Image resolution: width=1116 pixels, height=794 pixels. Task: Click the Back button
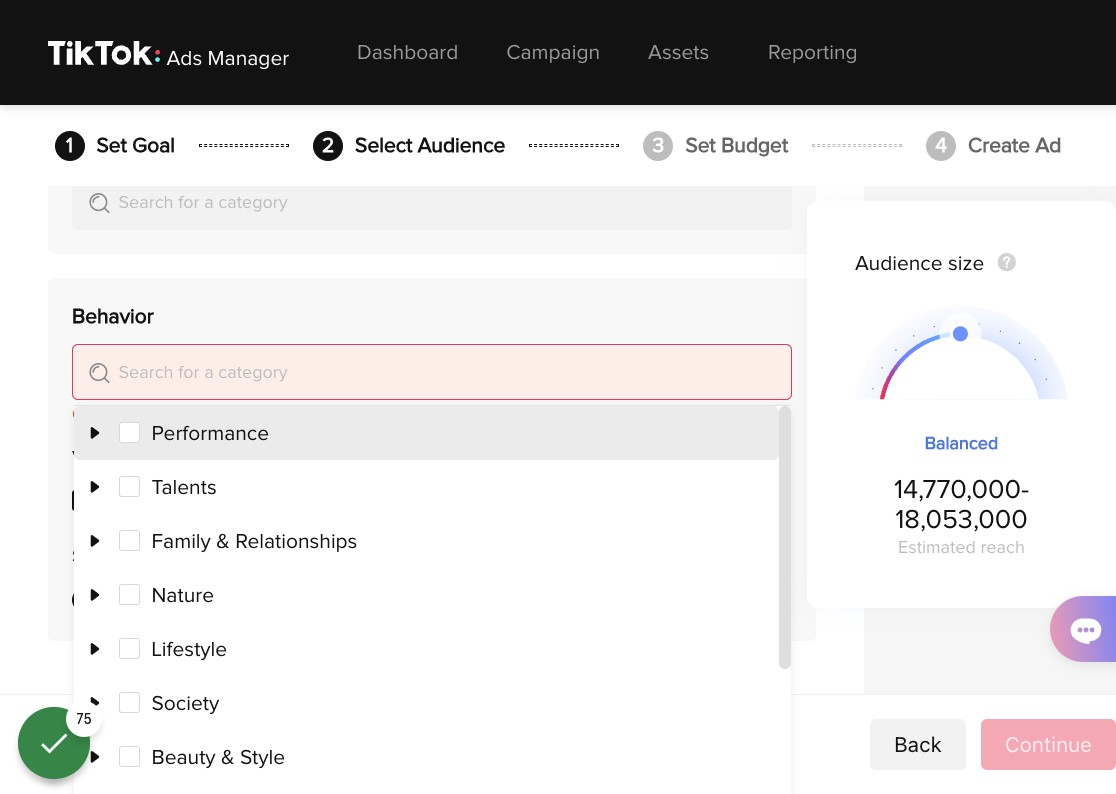click(x=917, y=744)
